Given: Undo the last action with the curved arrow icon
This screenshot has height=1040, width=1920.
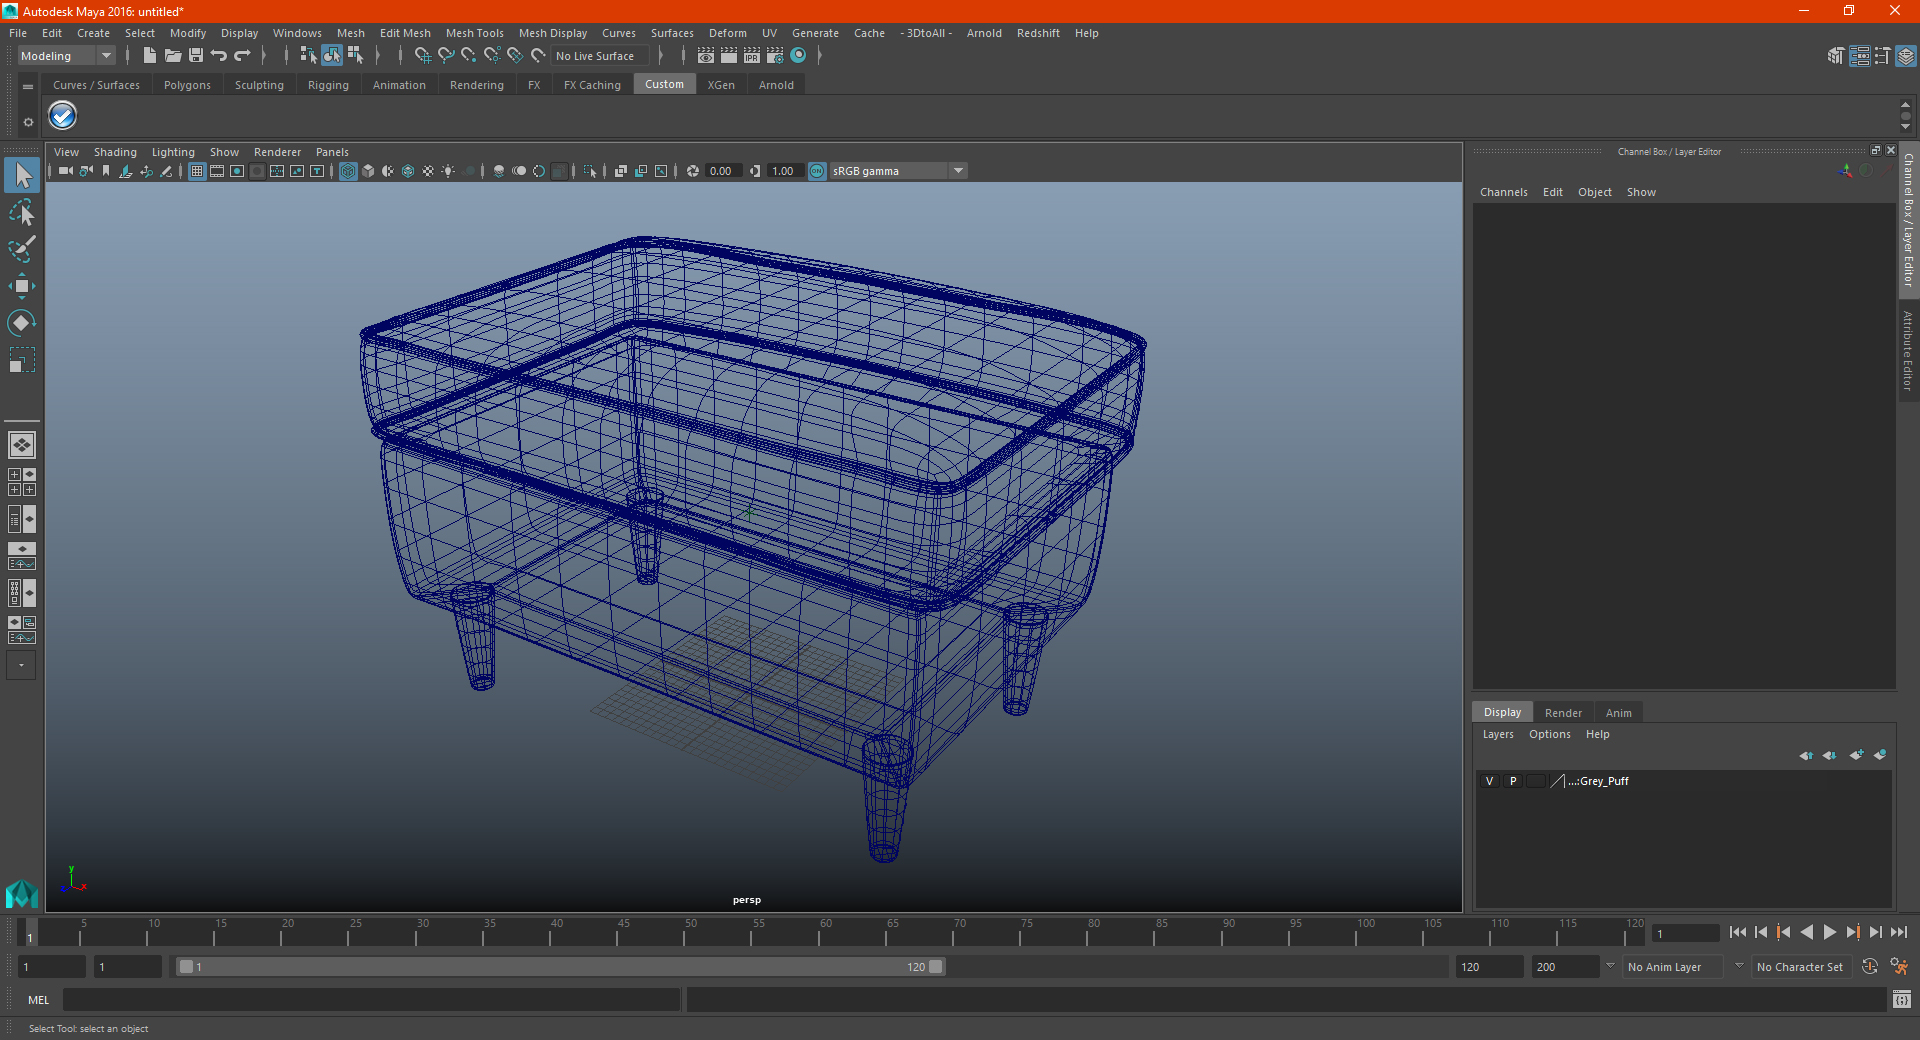Looking at the screenshot, I should click(219, 56).
